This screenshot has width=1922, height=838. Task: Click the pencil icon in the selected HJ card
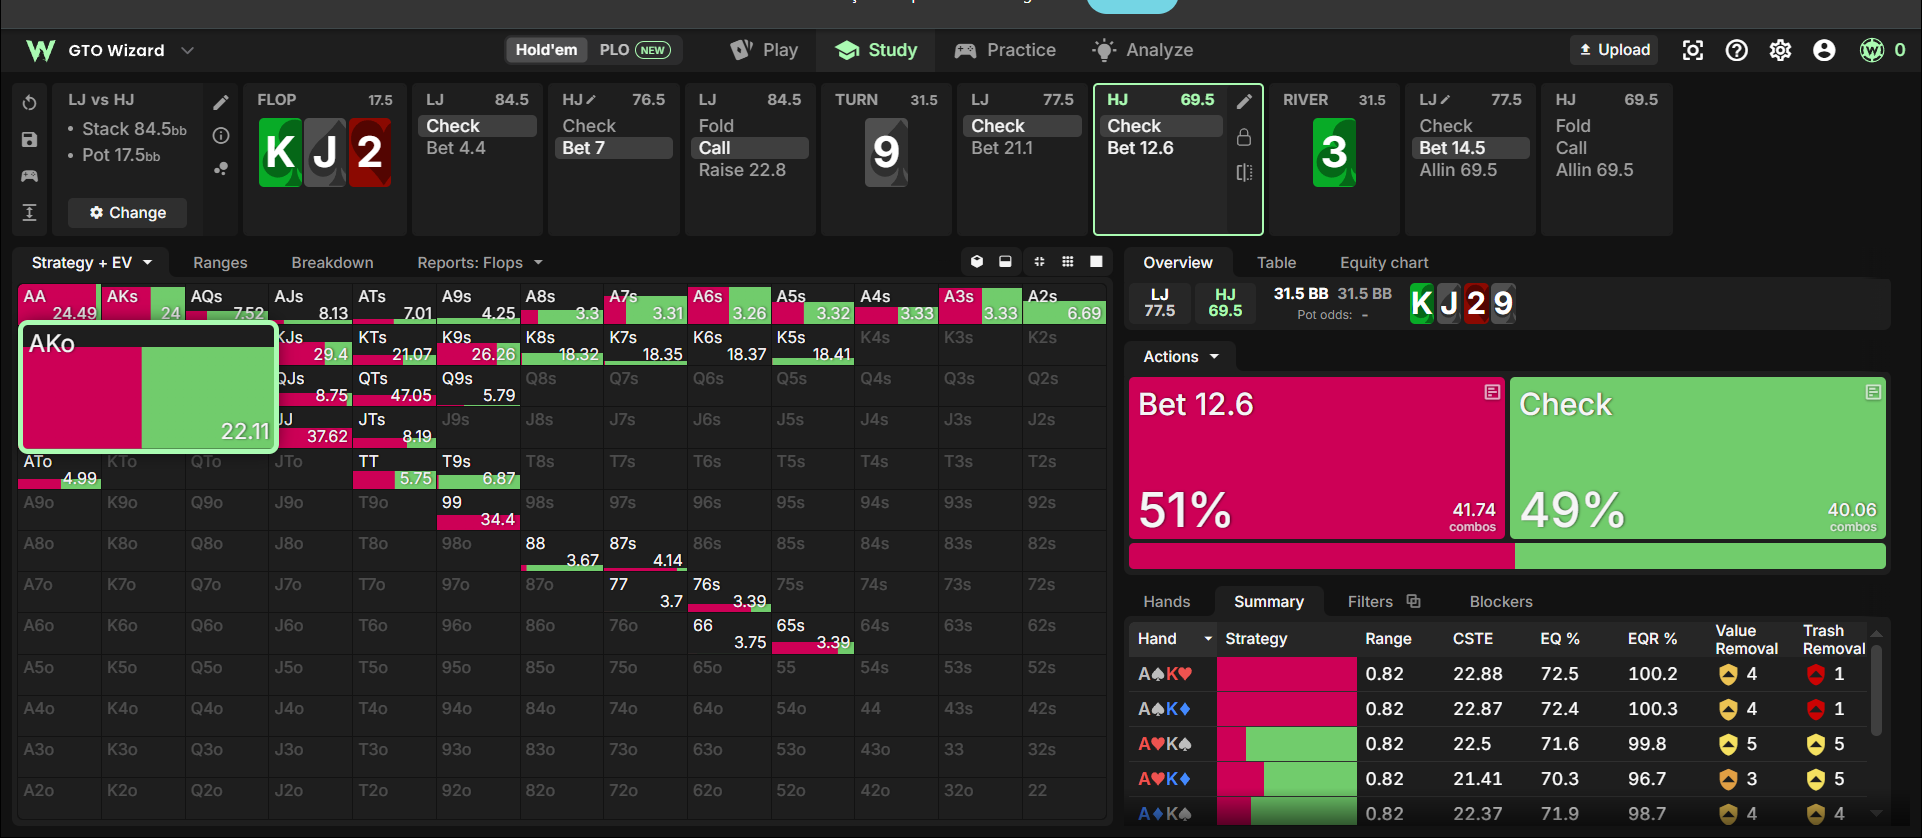[1244, 101]
